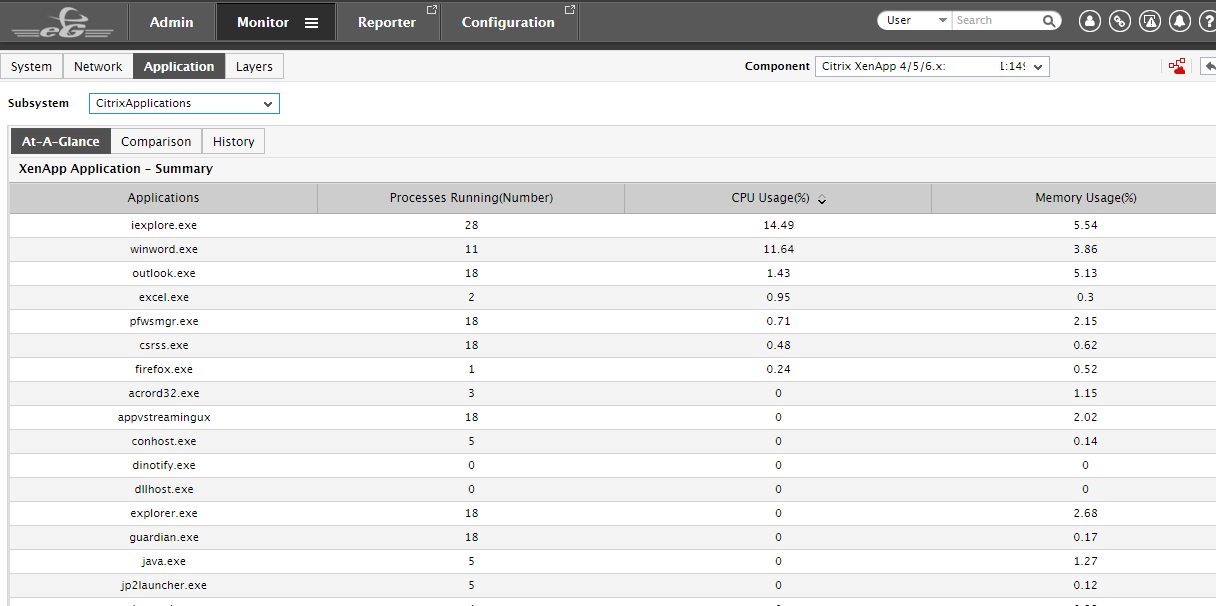Image resolution: width=1216 pixels, height=606 pixels.
Task: Click the back arrow icon
Action: point(1208,66)
